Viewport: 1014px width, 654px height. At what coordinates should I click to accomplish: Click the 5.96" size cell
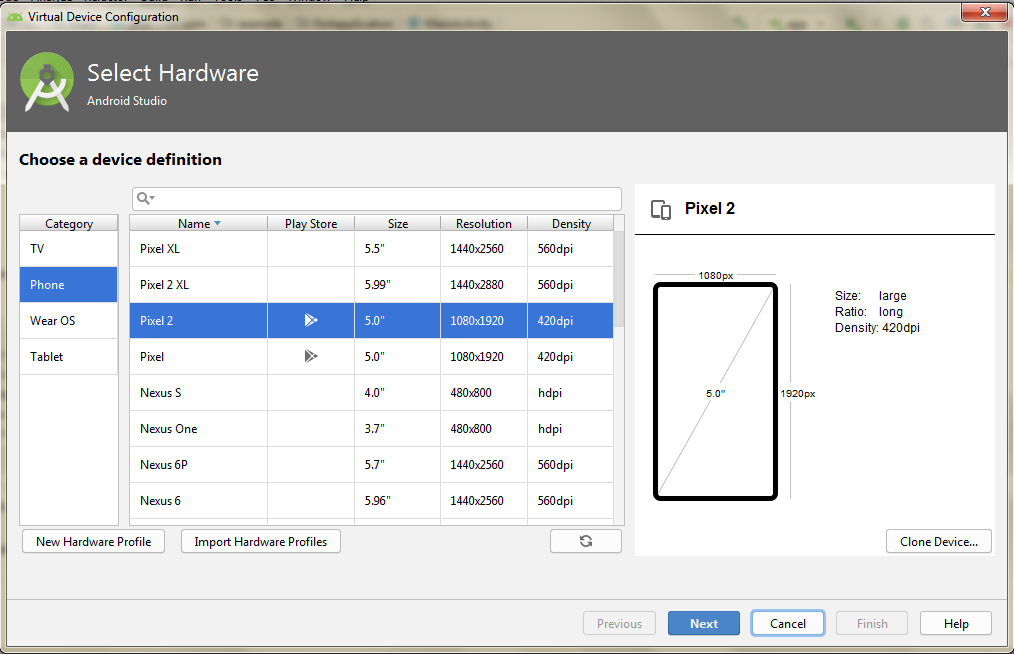point(398,501)
